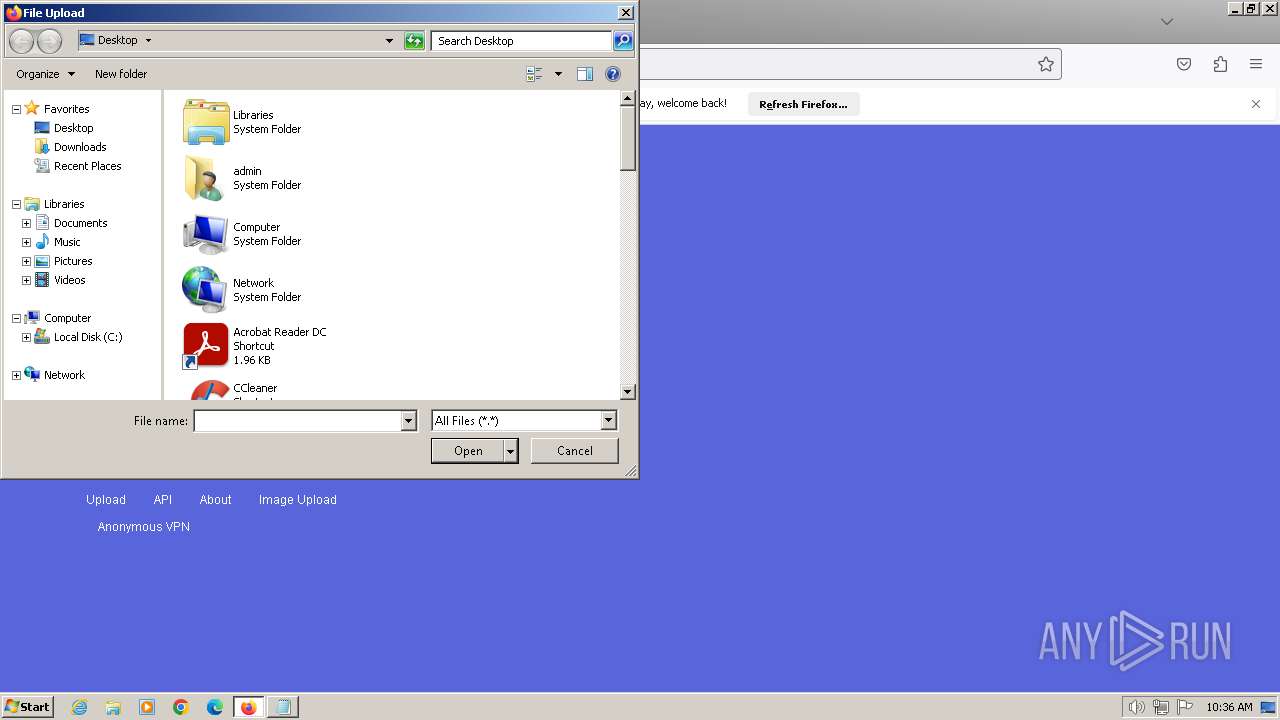The height and width of the screenshot is (720, 1280).
Task: Select Recent Places under Favorites
Action: click(87, 166)
